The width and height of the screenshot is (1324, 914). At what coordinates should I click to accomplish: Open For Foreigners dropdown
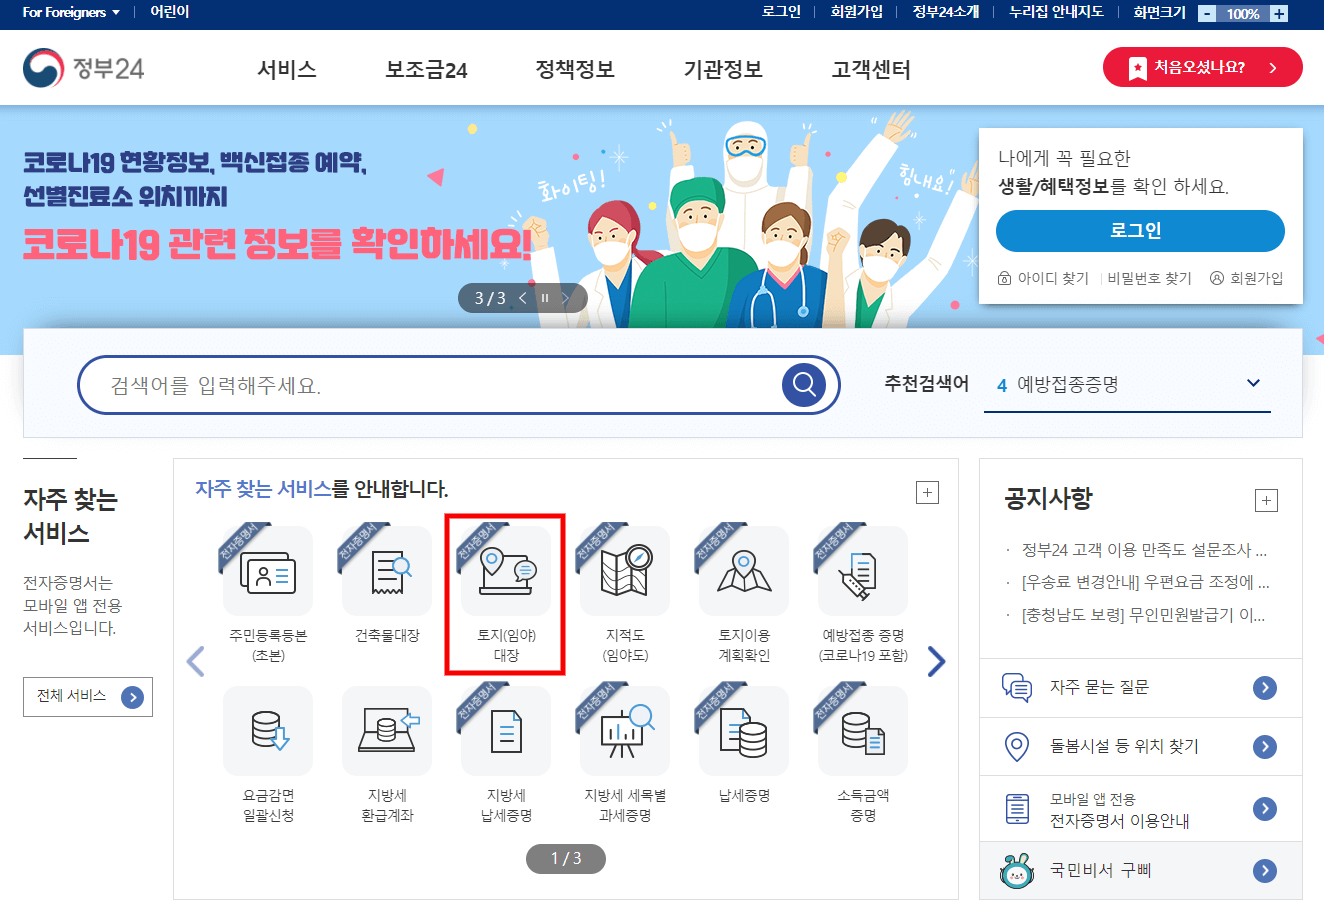(71, 12)
